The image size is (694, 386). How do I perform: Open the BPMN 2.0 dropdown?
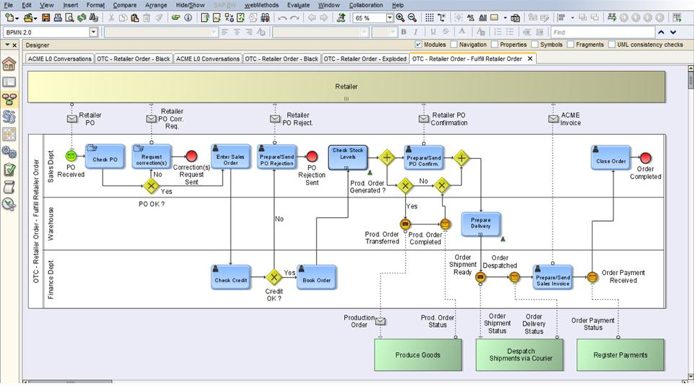(x=93, y=32)
